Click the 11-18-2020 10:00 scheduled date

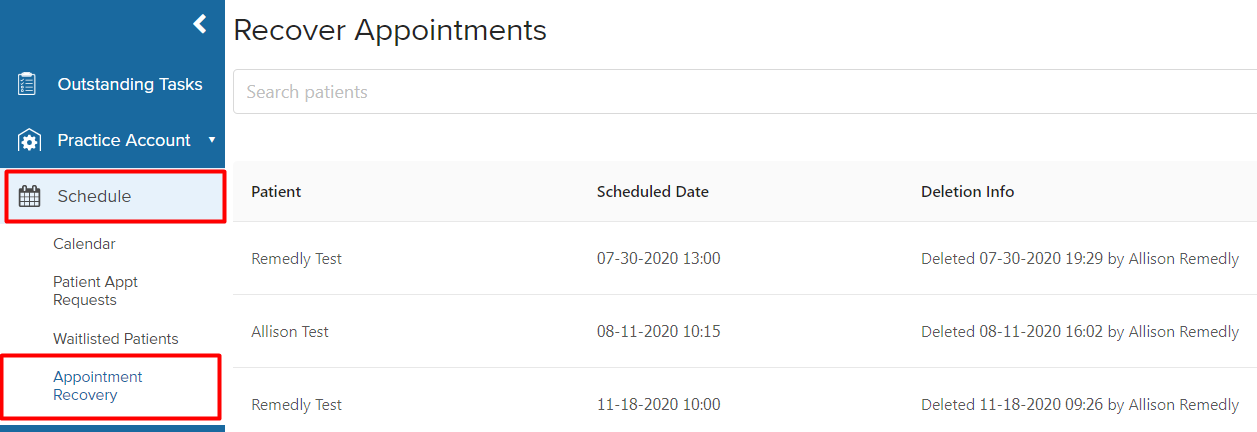[659, 405]
